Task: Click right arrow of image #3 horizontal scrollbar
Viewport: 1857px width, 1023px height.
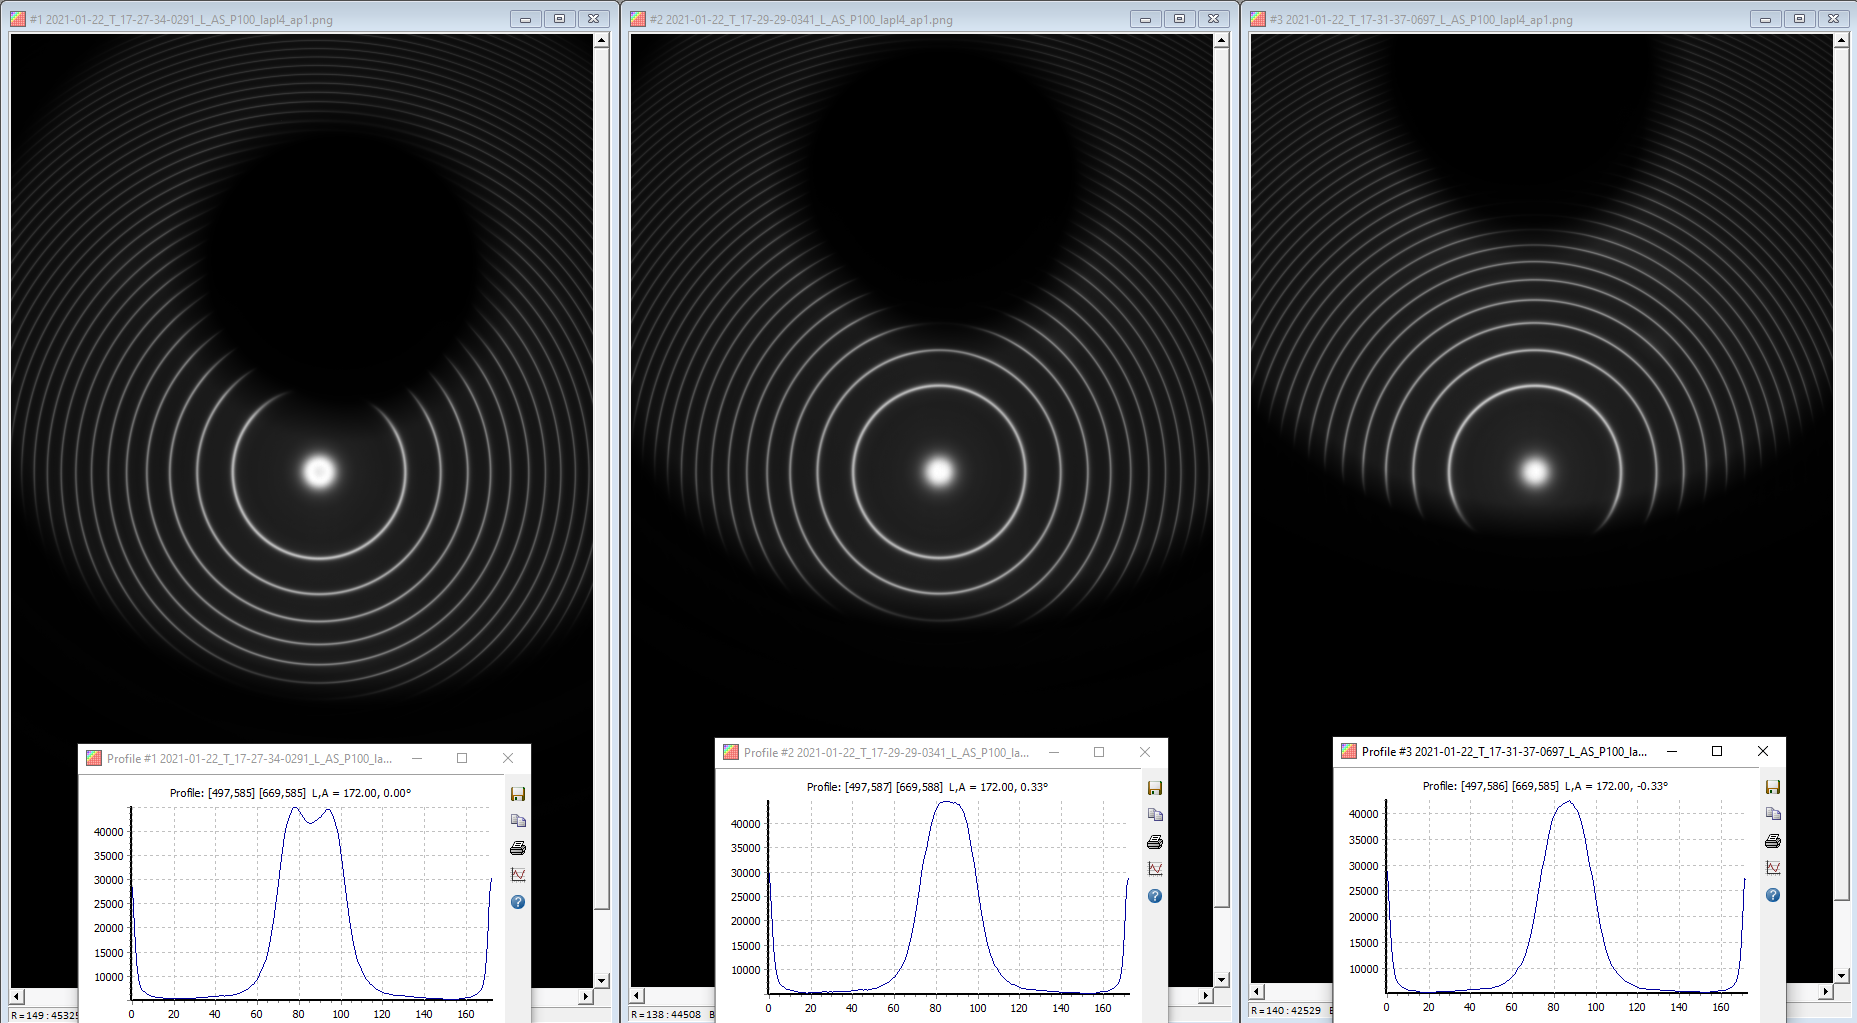Action: pos(1826,992)
